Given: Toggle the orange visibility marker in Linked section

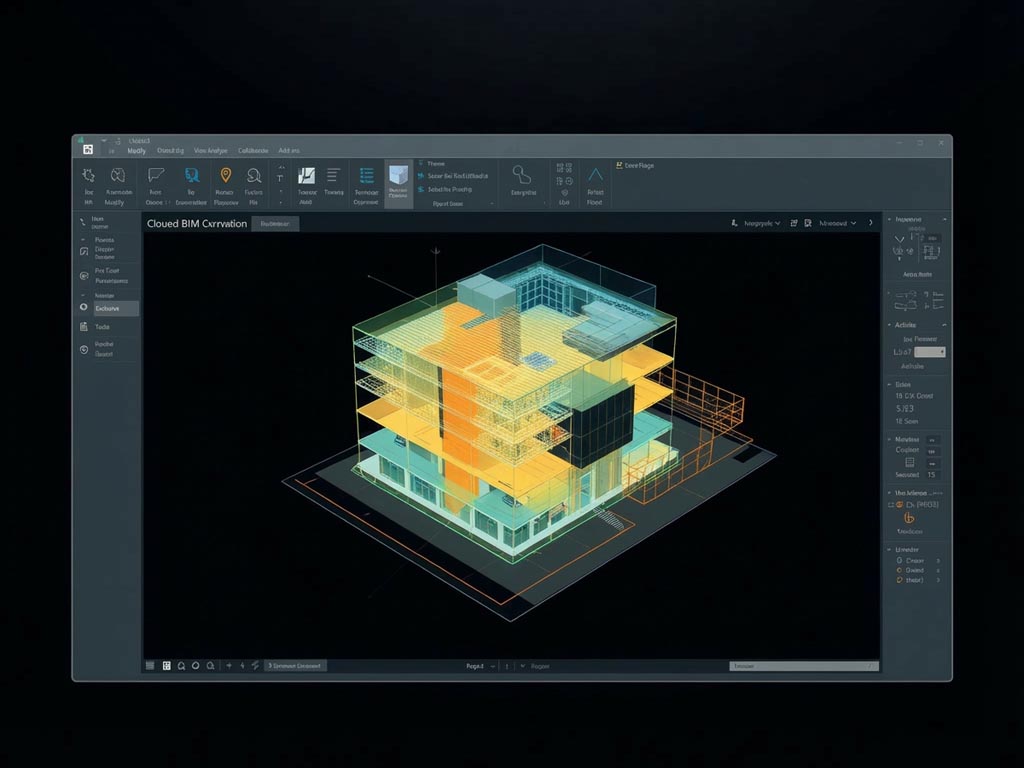Looking at the screenshot, I should 899,573.
